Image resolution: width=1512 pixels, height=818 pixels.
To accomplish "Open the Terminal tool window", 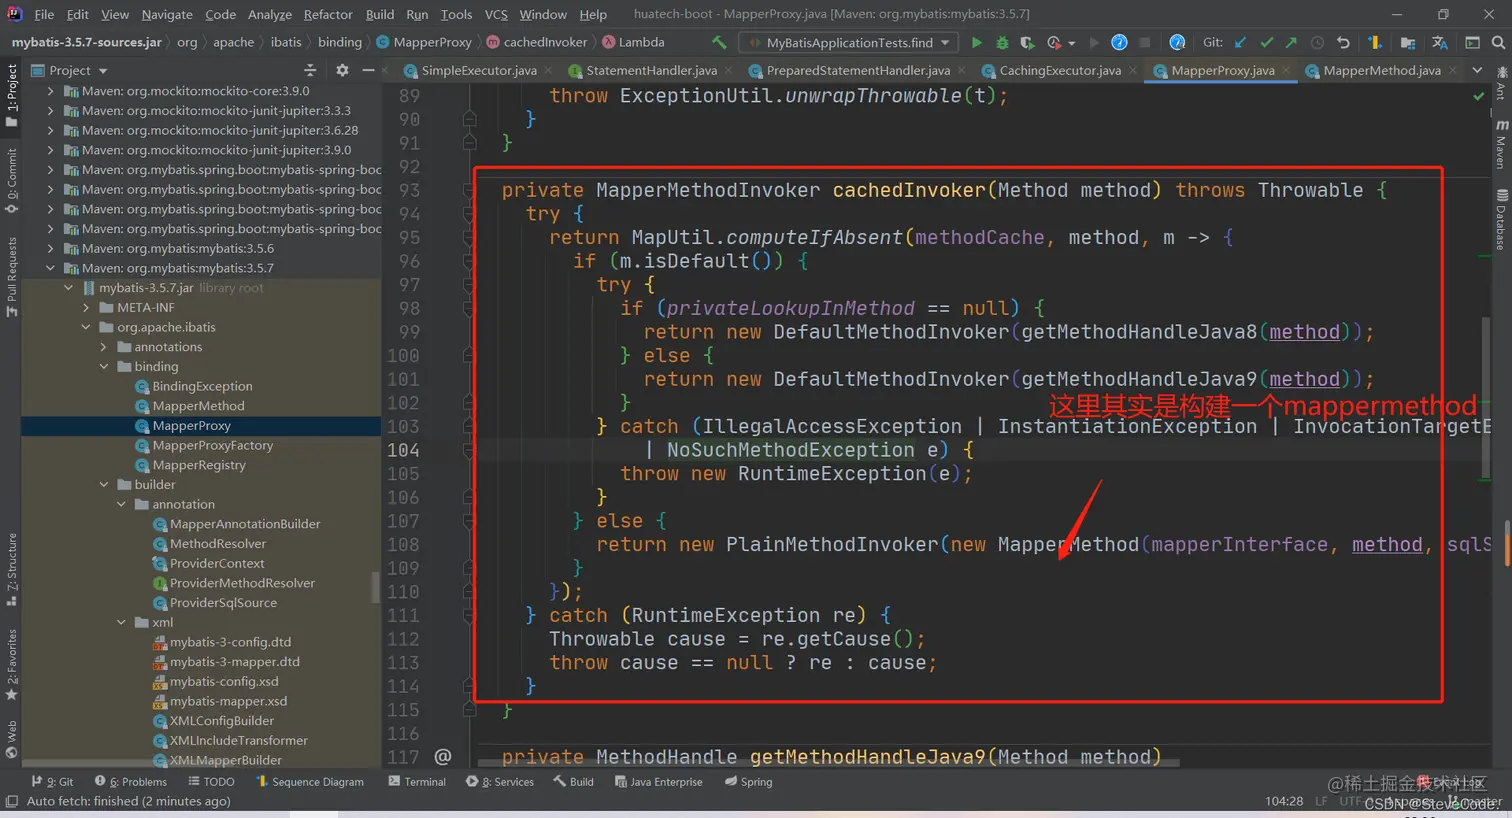I will click(x=417, y=782).
